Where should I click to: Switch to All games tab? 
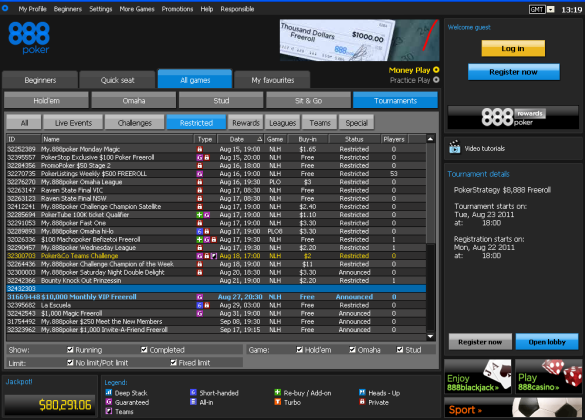point(195,79)
